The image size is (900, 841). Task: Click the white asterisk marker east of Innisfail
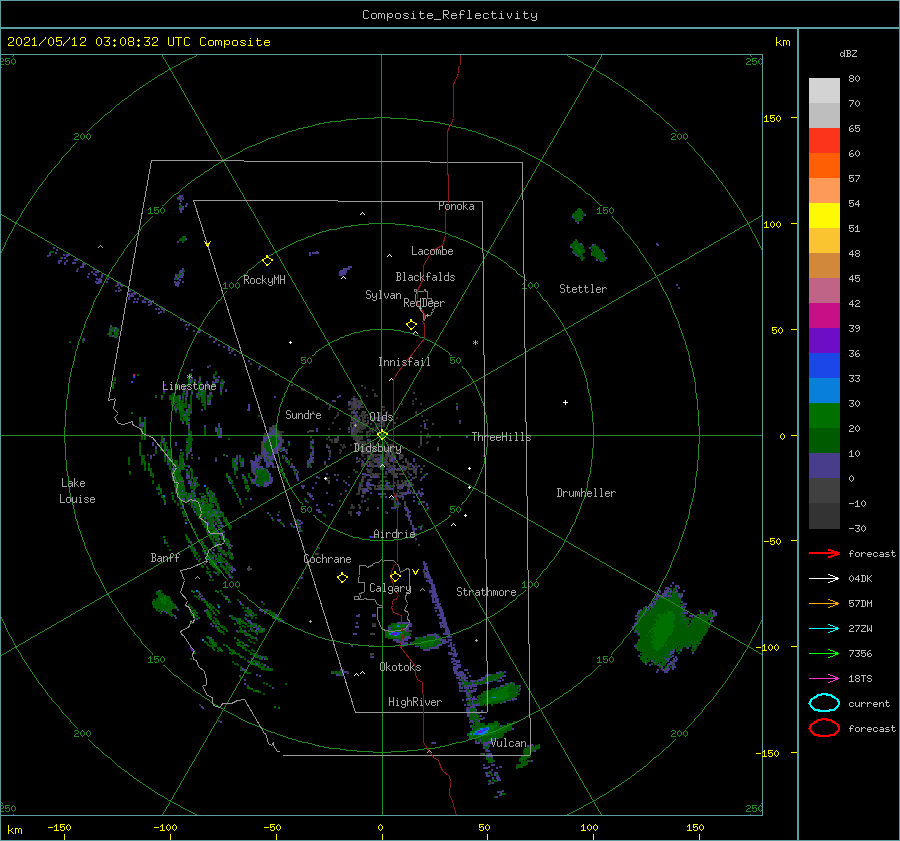pos(475,343)
